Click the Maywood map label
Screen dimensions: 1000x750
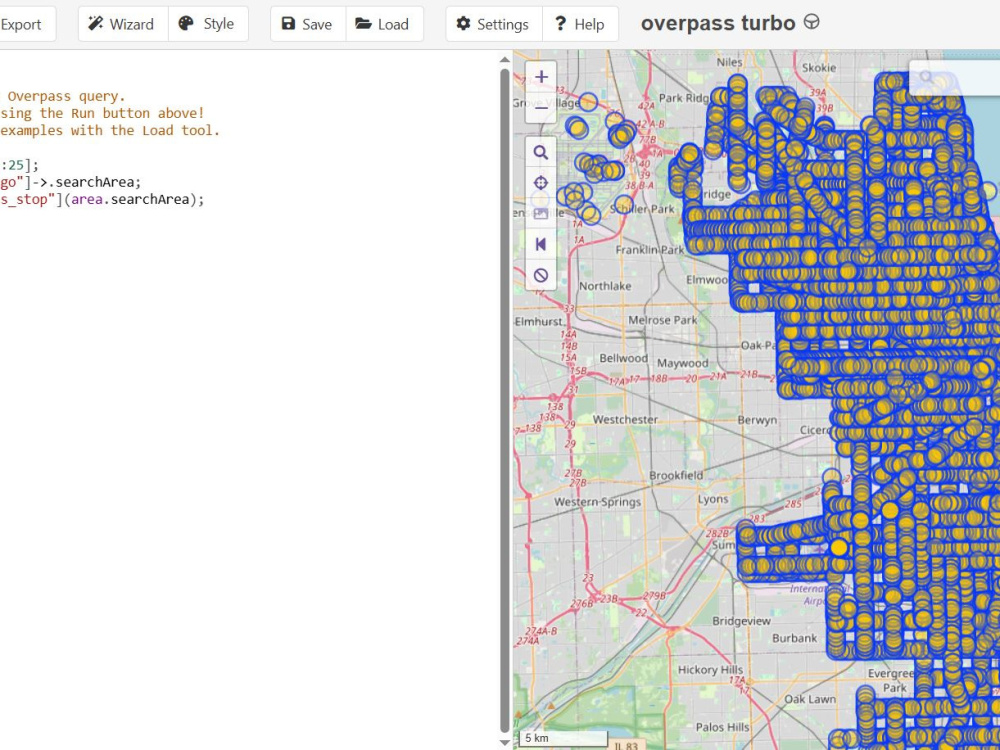[x=682, y=363]
